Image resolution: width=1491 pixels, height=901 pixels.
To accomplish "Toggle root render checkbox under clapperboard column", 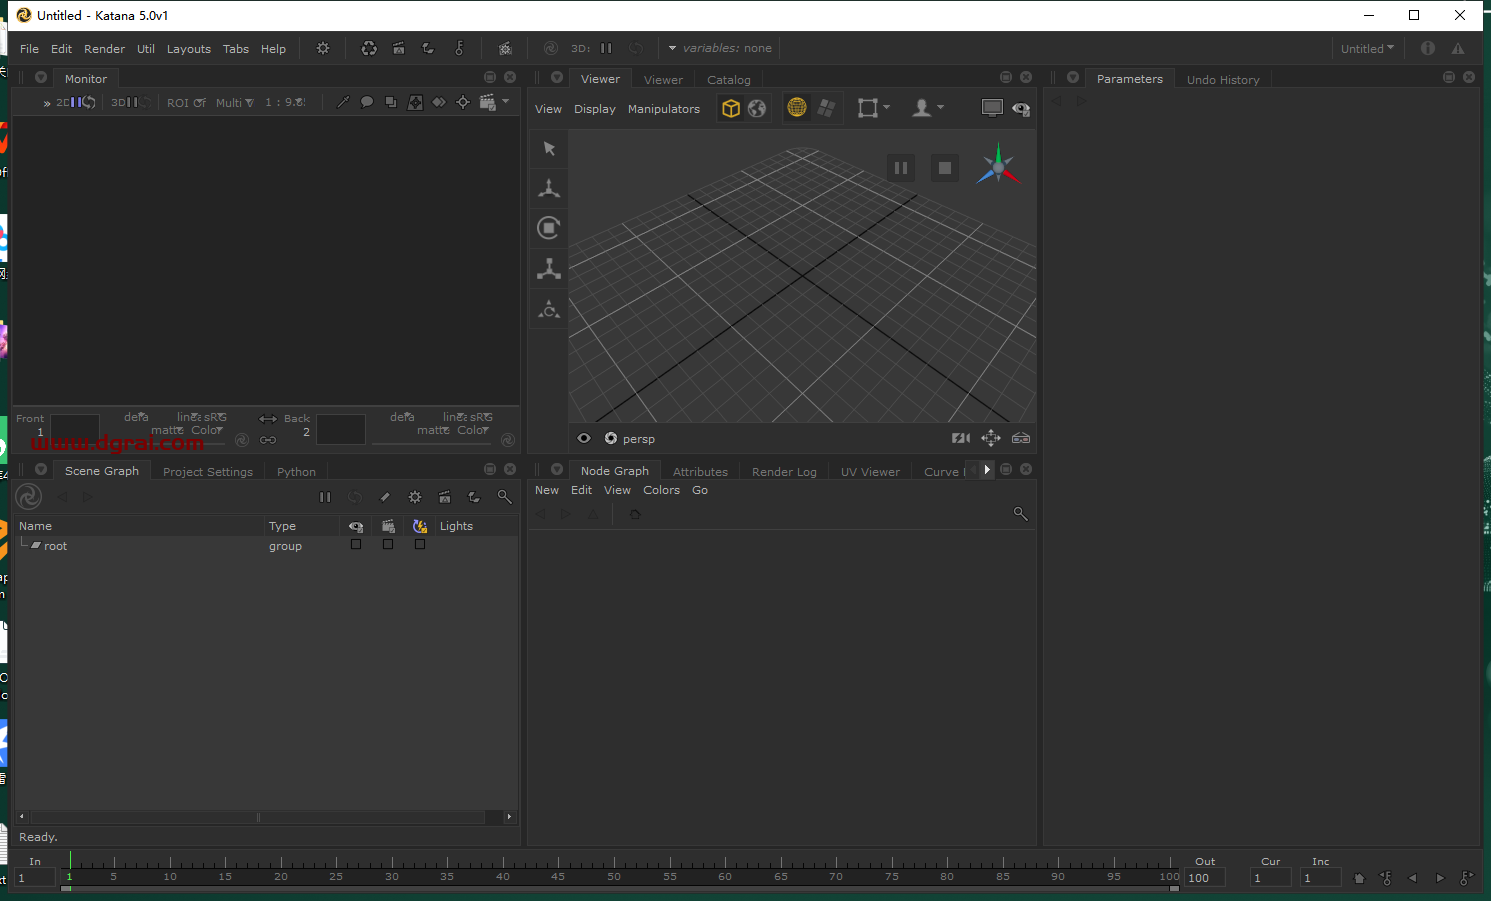I will click(x=388, y=545).
